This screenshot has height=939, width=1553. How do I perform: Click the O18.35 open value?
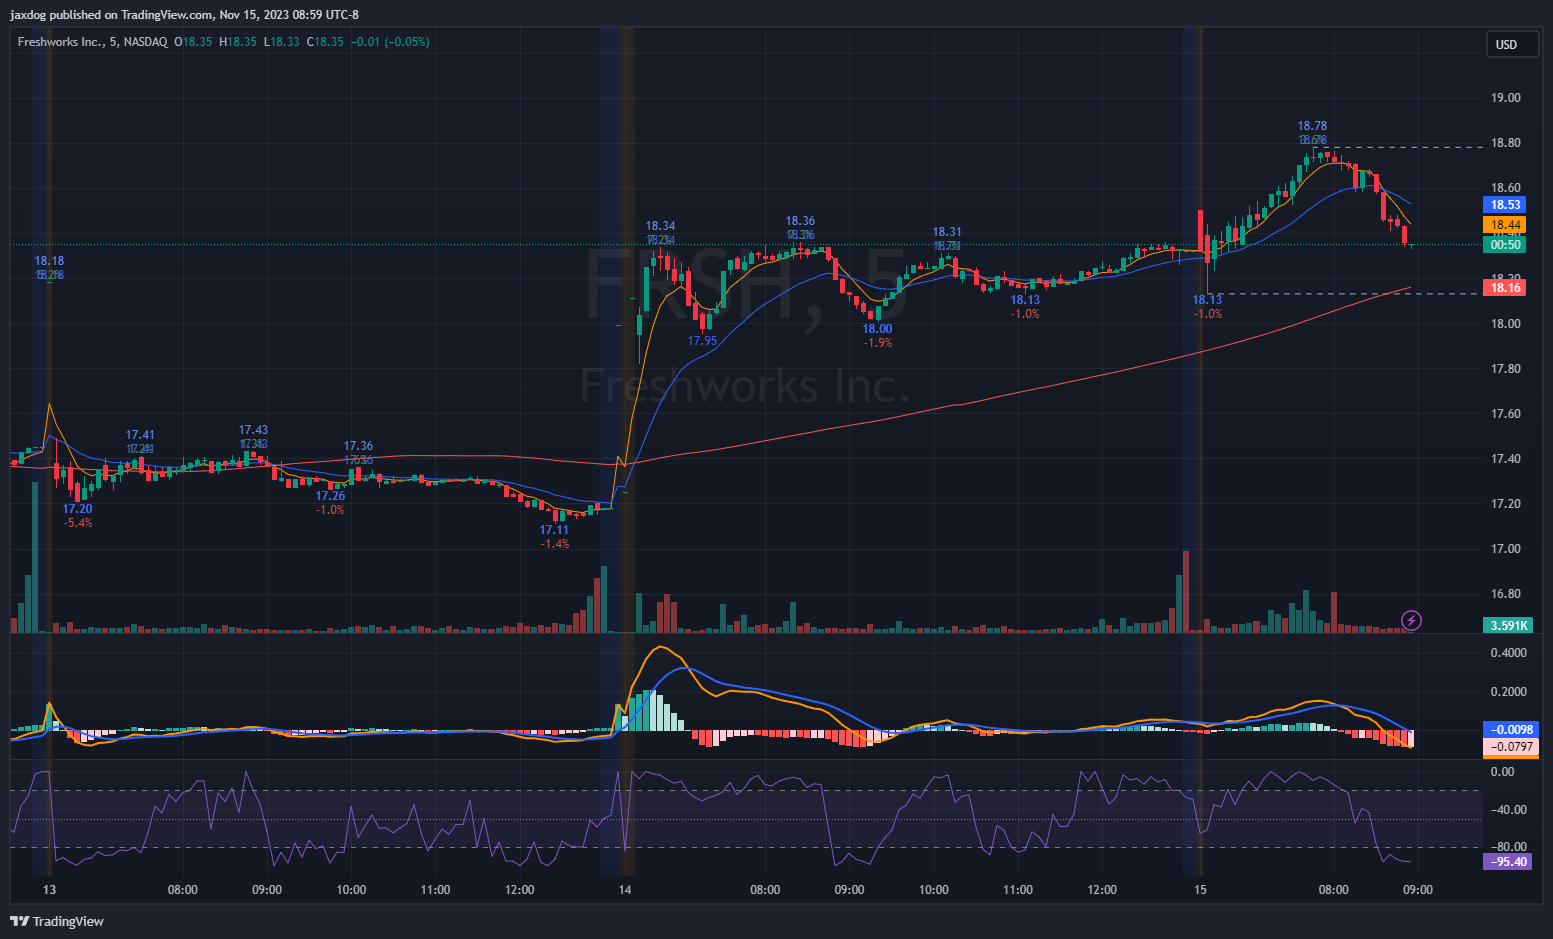(x=194, y=42)
